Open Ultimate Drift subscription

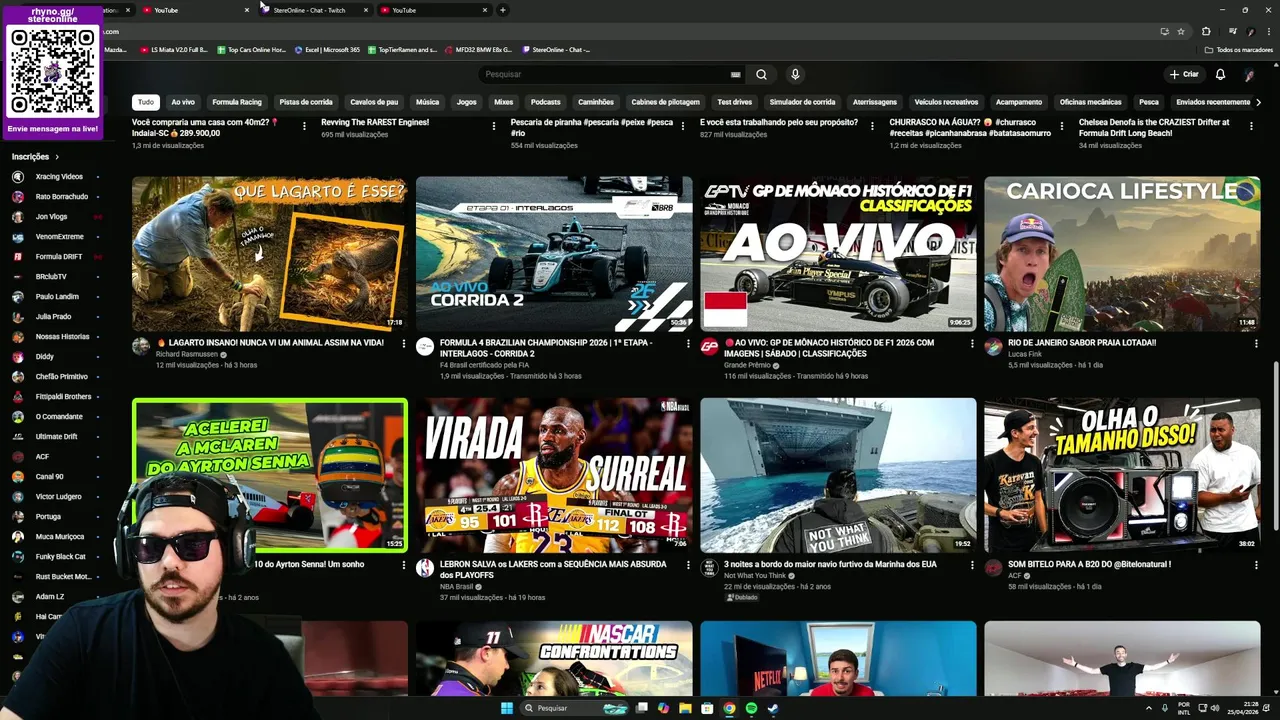(x=57, y=437)
